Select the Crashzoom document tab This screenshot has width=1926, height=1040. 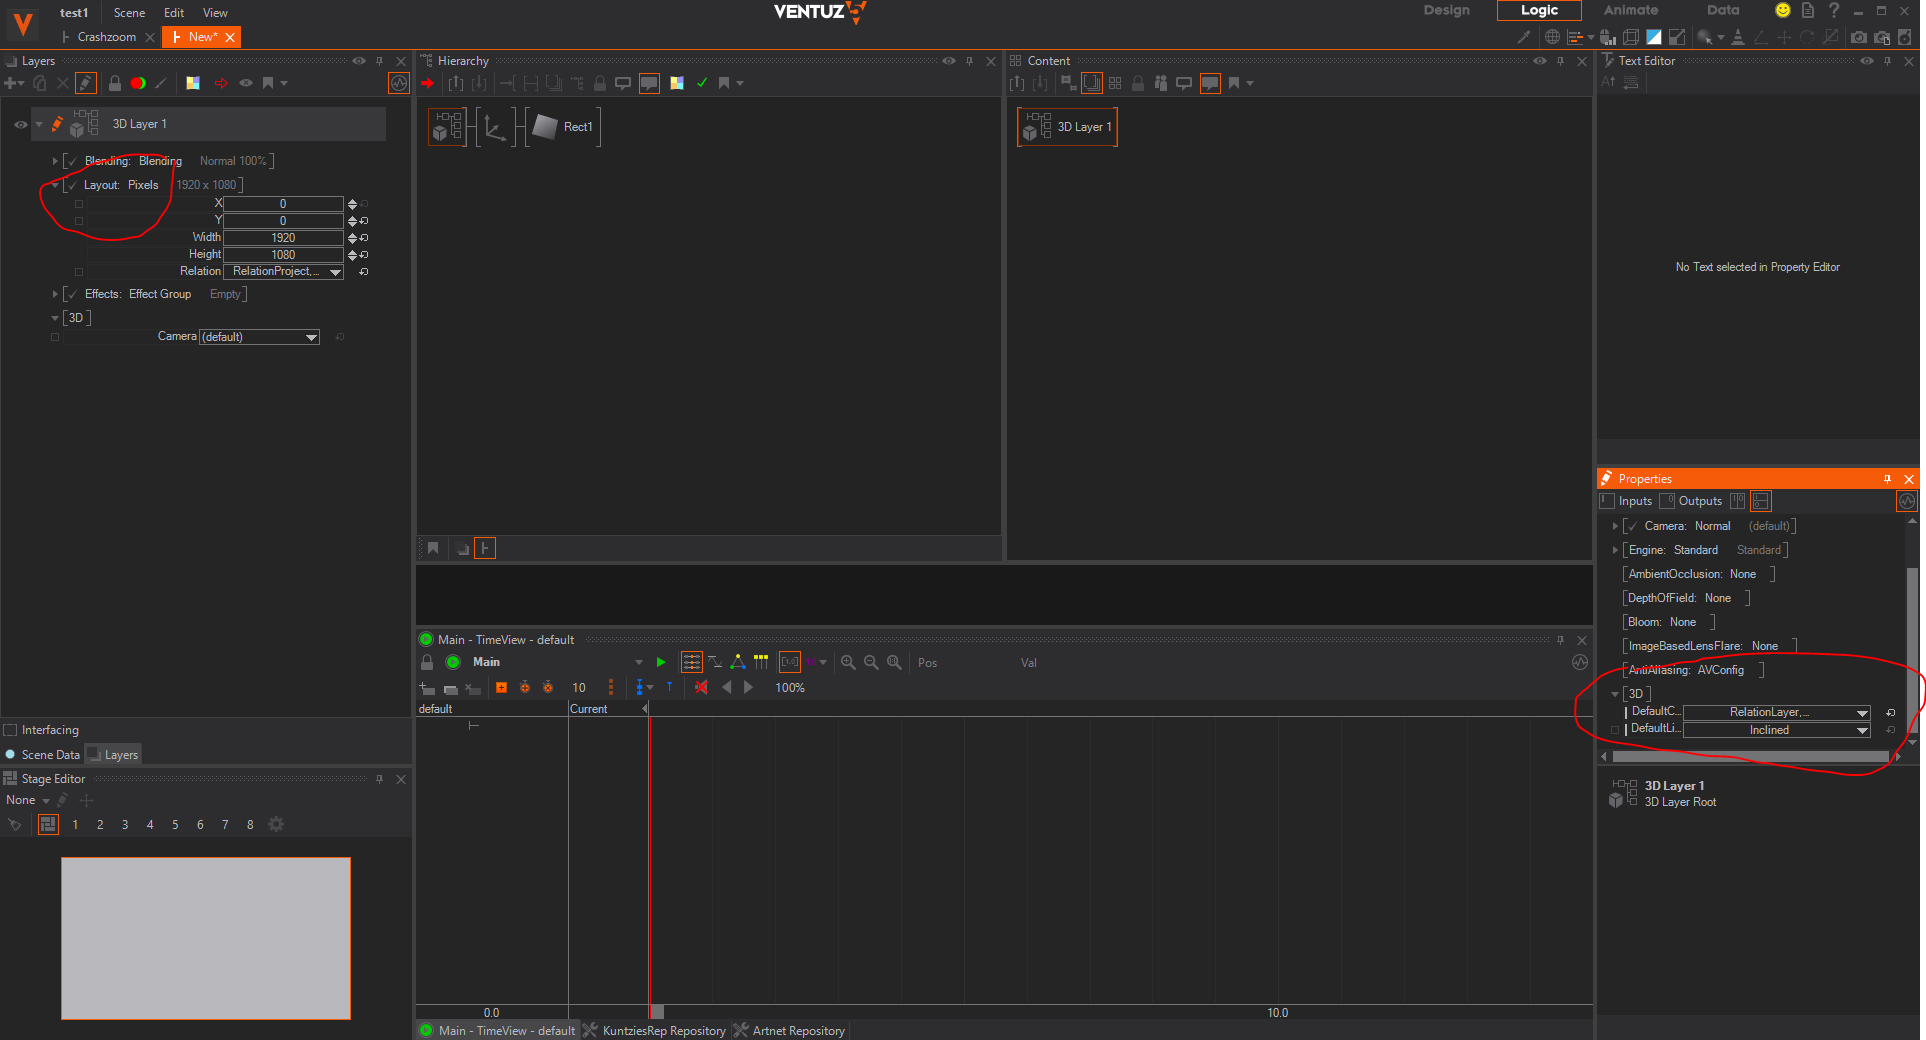coord(106,37)
